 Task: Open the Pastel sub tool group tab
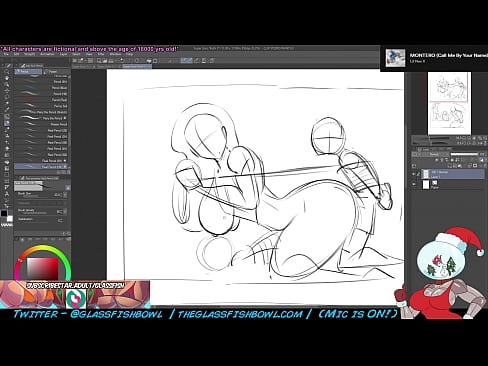click(56, 71)
